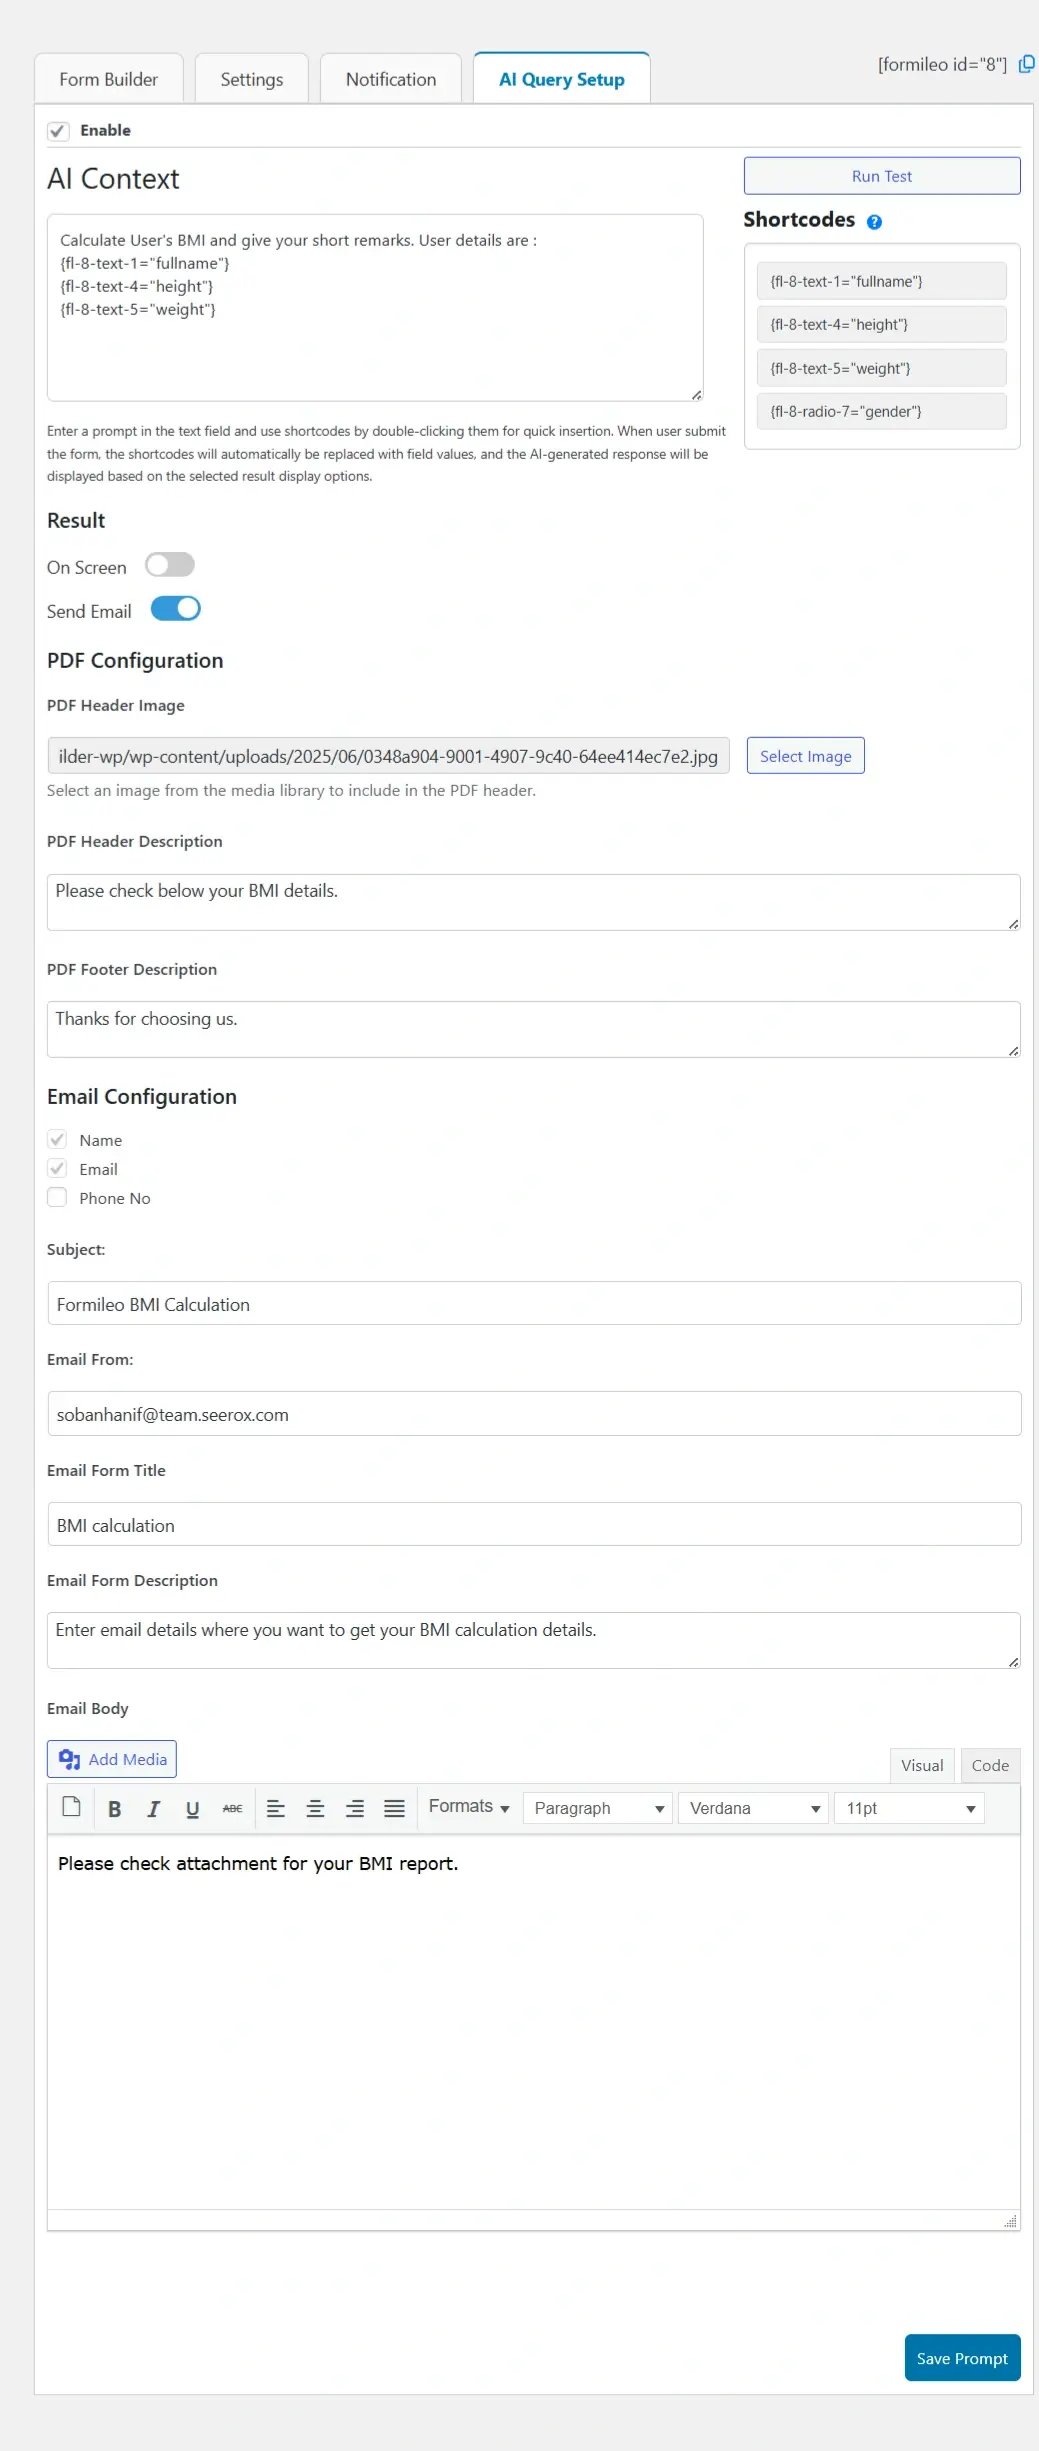Open the 11pt font size dropdown

(x=909, y=1809)
